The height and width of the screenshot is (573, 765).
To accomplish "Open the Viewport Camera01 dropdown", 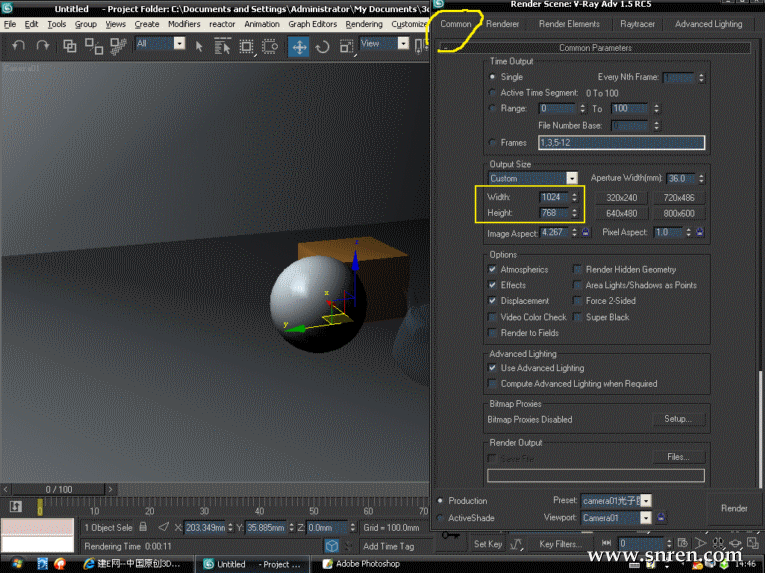I will tap(646, 518).
